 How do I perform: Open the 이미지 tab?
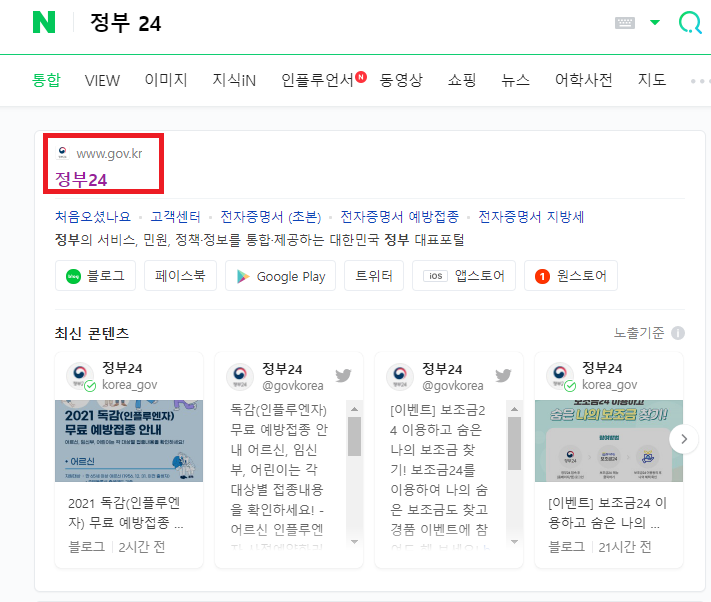click(166, 80)
